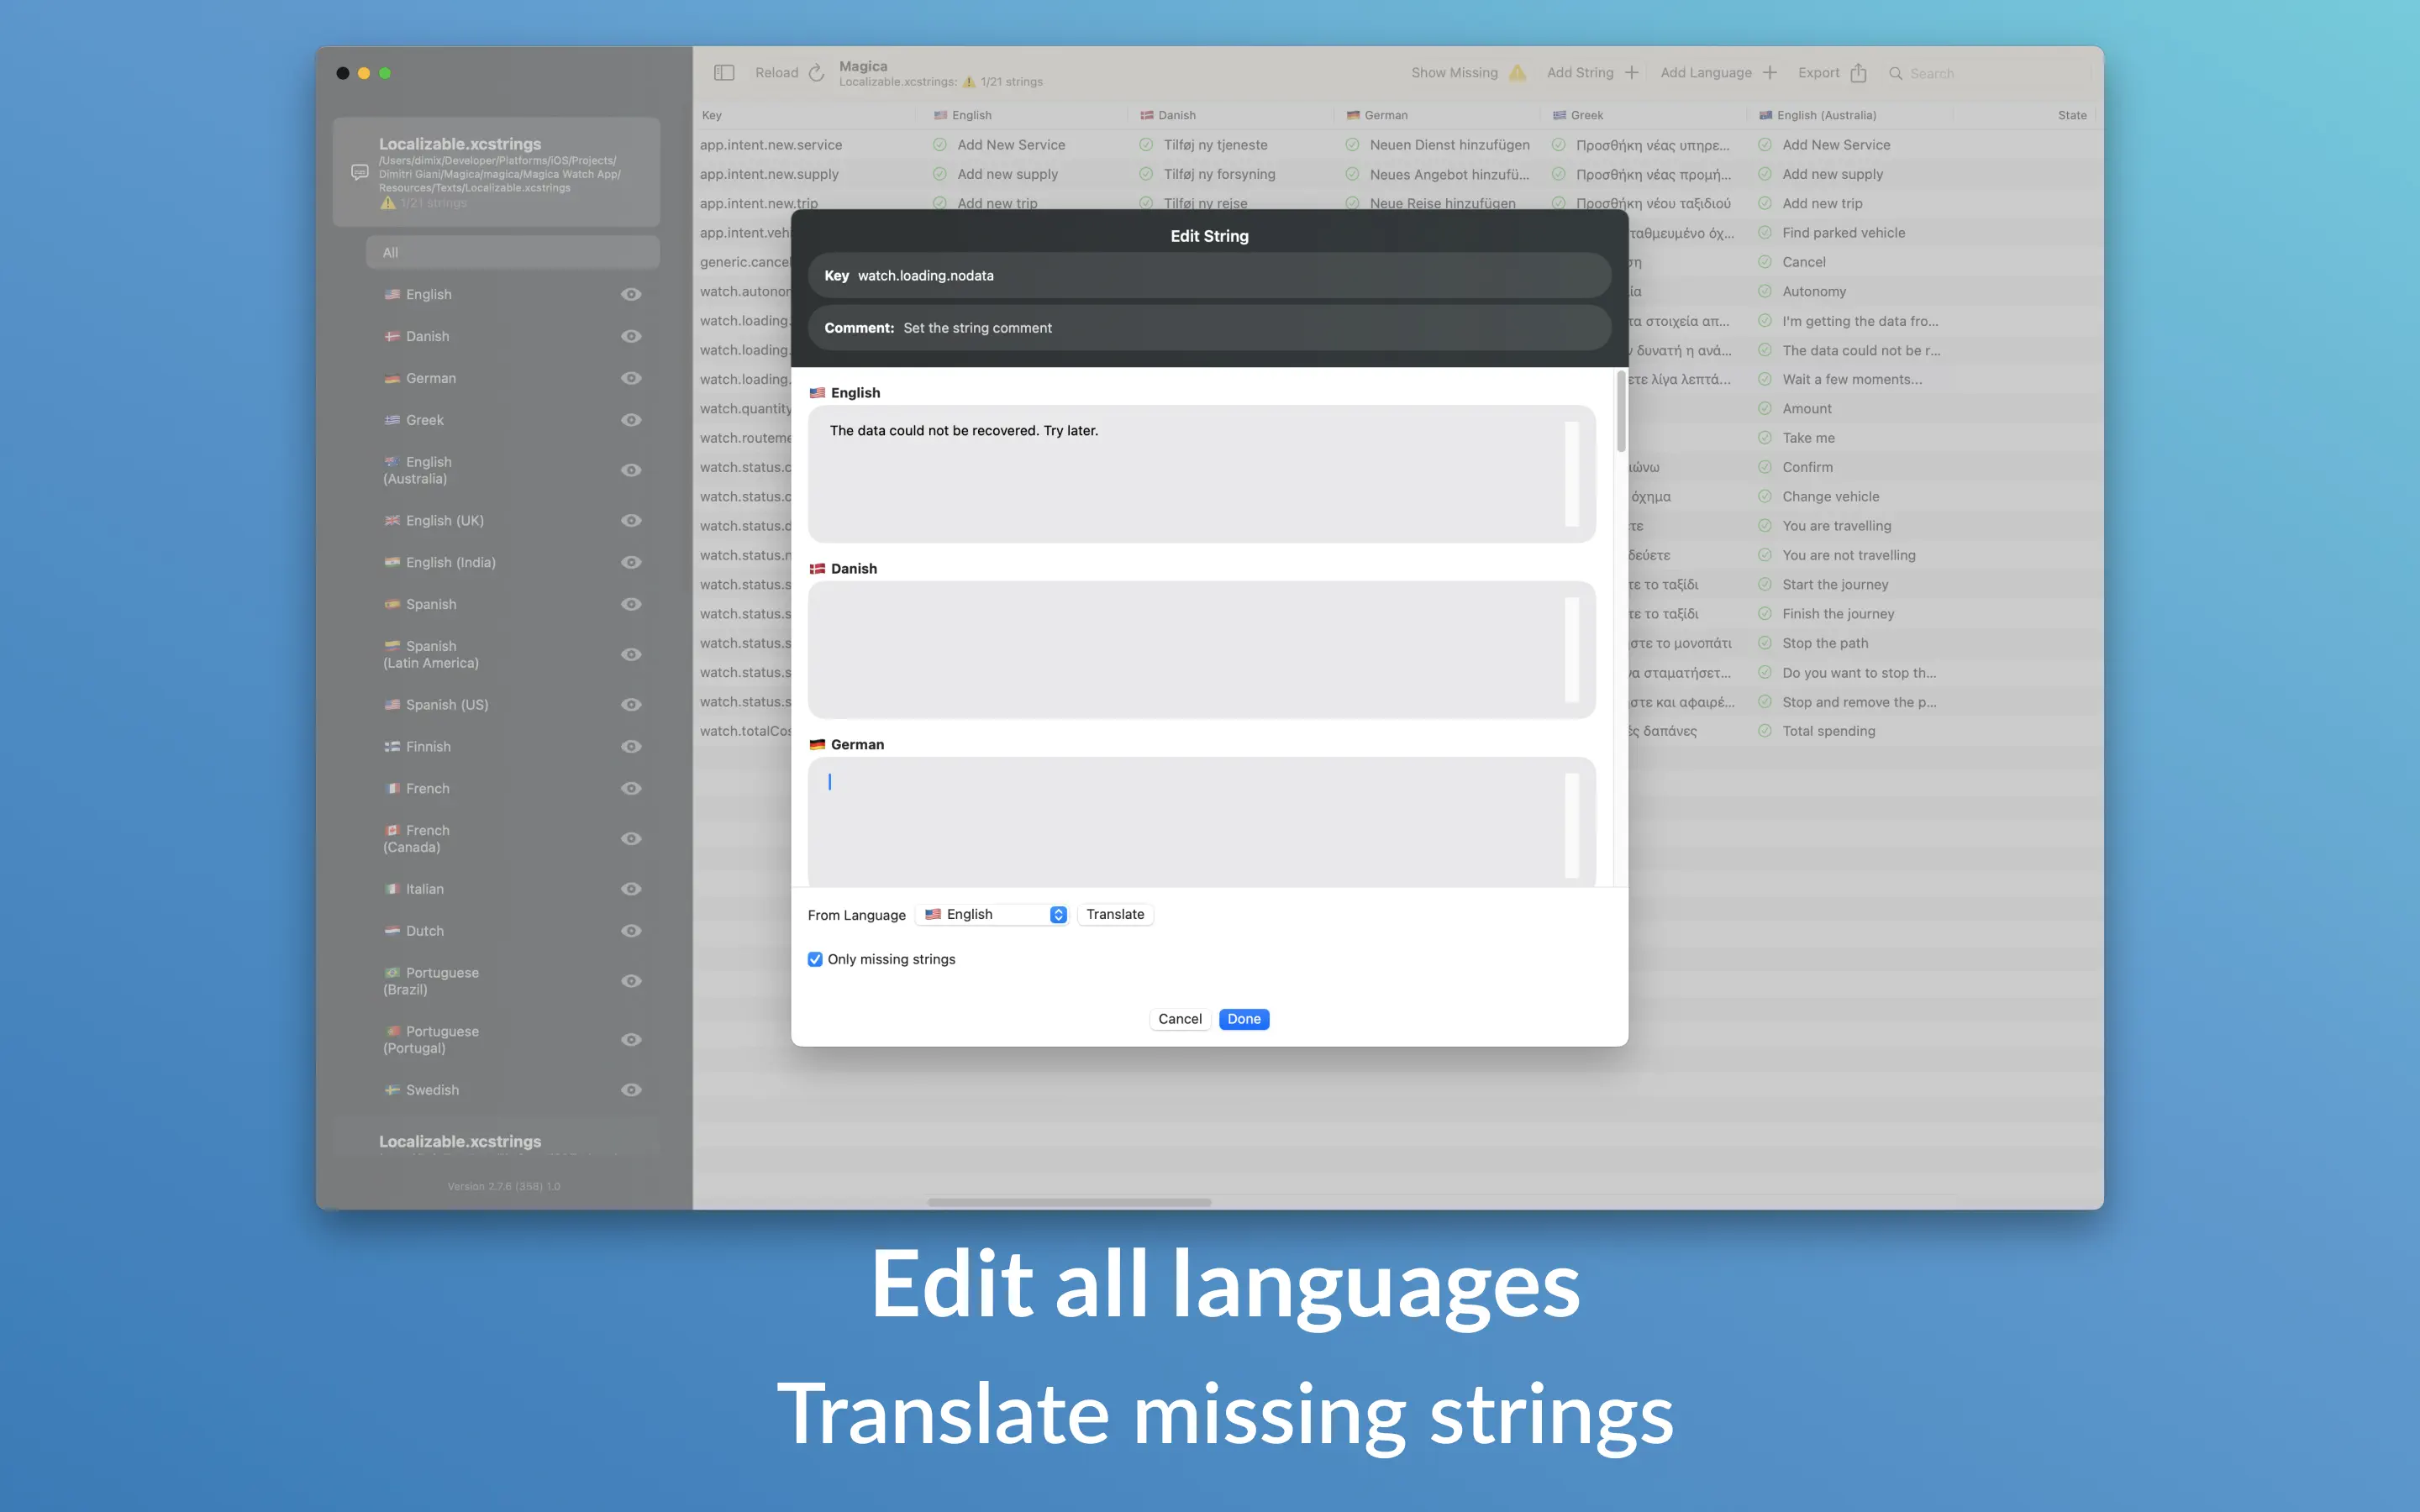Toggle Only missing strings checkbox
2420x1512 pixels.
(815, 959)
